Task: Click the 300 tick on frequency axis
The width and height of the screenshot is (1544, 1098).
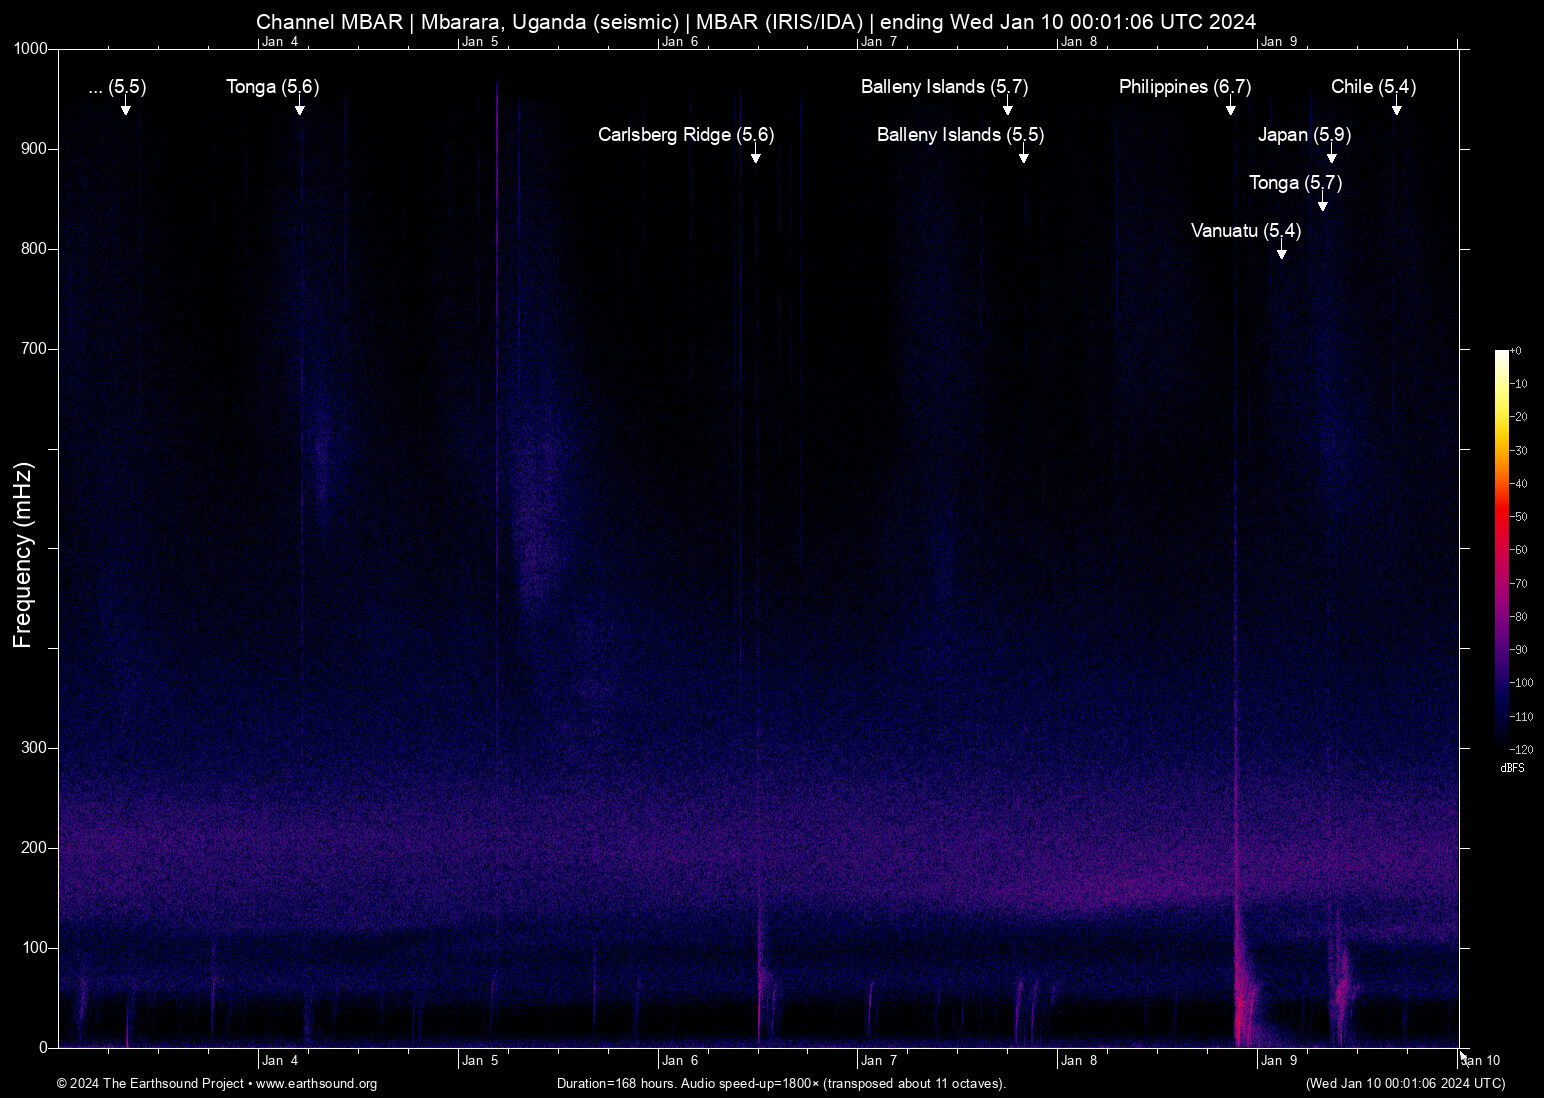Action: (x=34, y=748)
